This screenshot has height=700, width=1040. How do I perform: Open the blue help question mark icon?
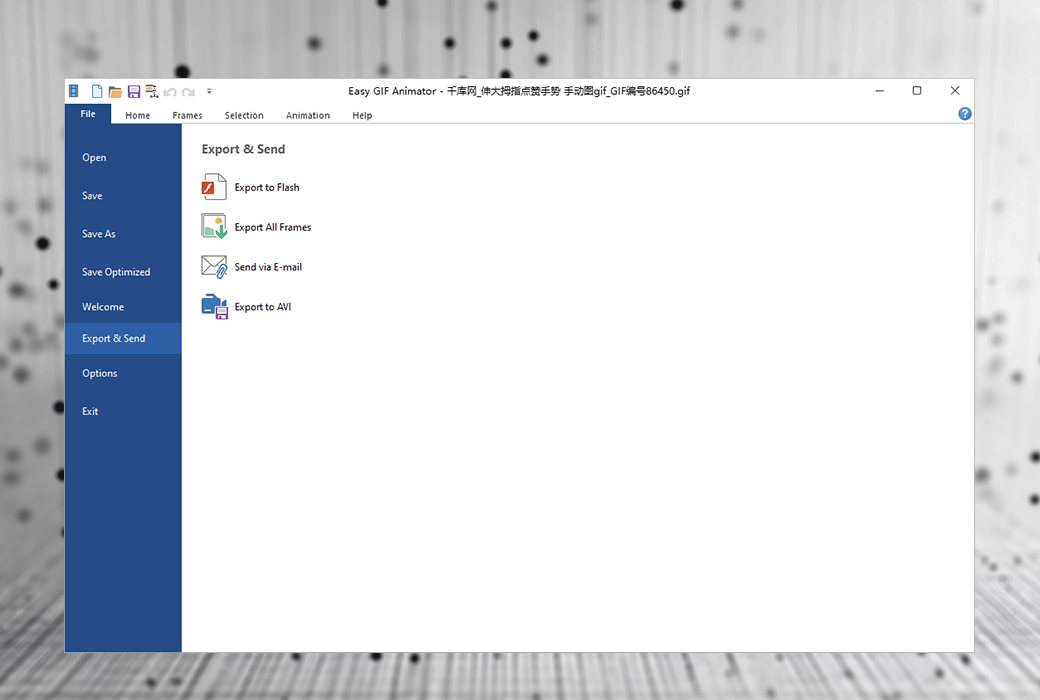click(x=965, y=114)
